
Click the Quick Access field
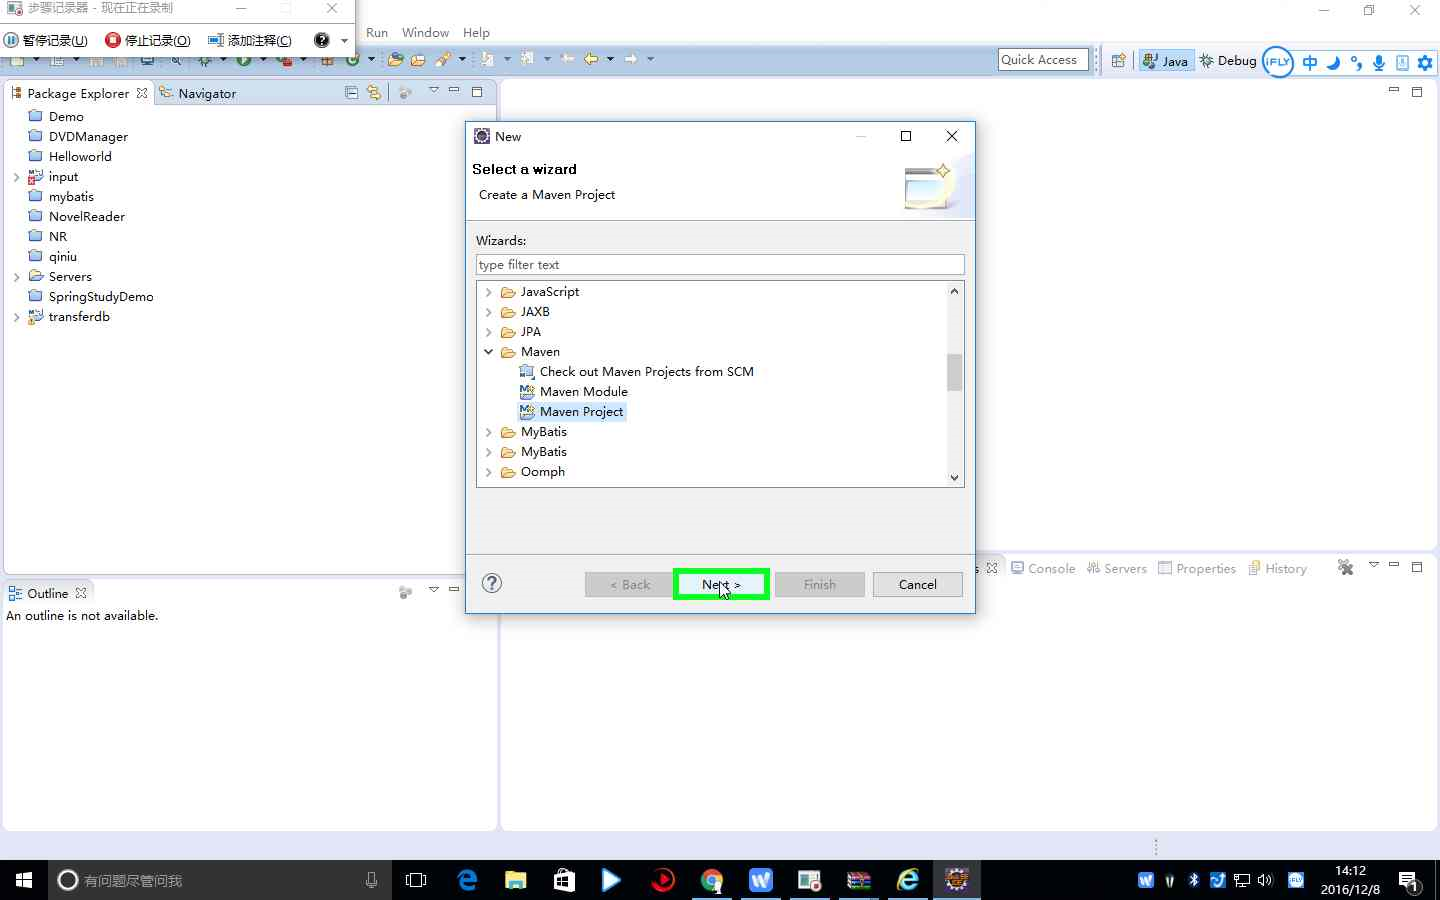click(1043, 60)
